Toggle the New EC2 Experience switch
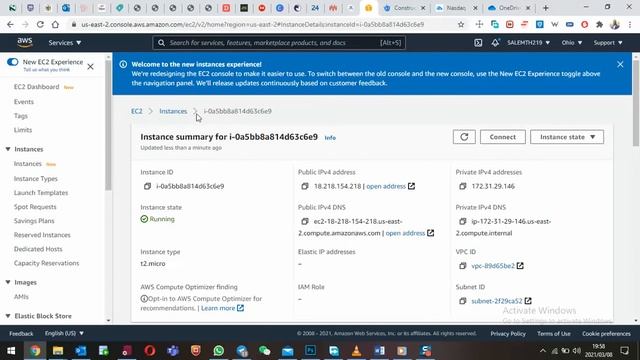The width and height of the screenshot is (640, 360). click(x=13, y=62)
